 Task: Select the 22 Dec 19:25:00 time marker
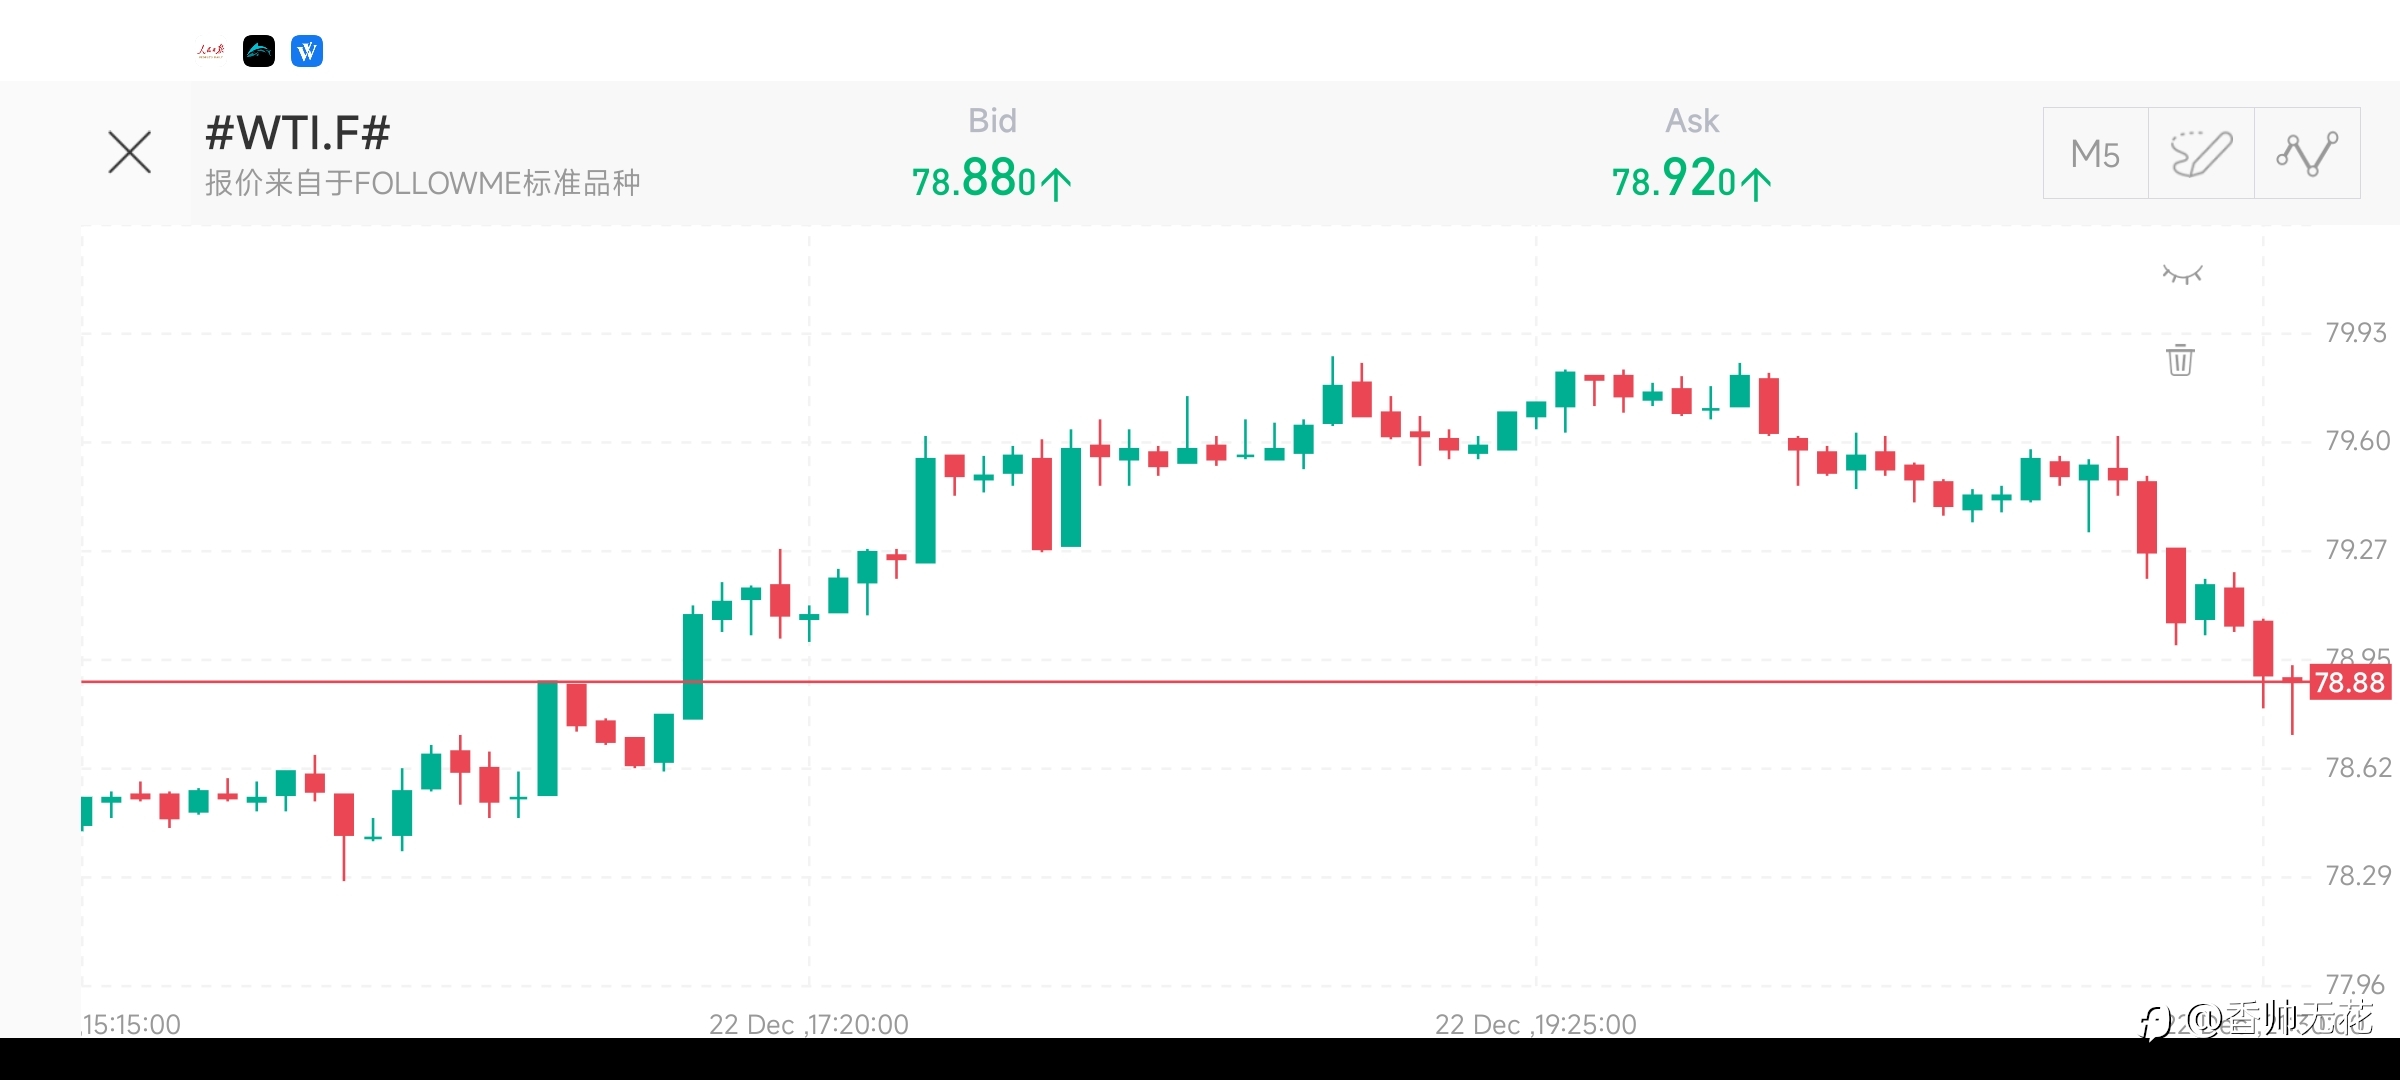click(1536, 1024)
